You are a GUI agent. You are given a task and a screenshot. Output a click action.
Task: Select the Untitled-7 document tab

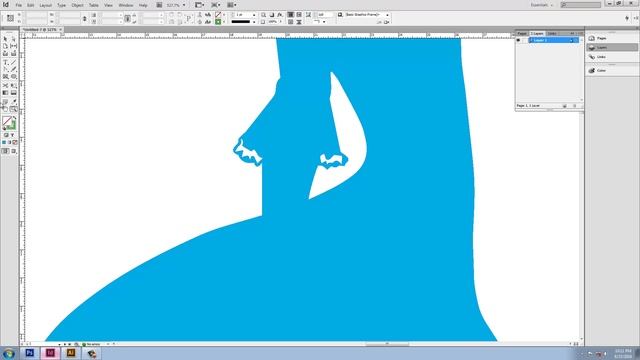[x=42, y=30]
